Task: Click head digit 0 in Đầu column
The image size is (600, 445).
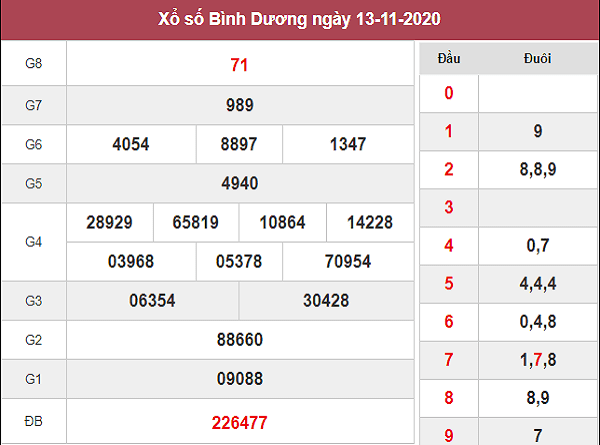Action: [x=449, y=93]
